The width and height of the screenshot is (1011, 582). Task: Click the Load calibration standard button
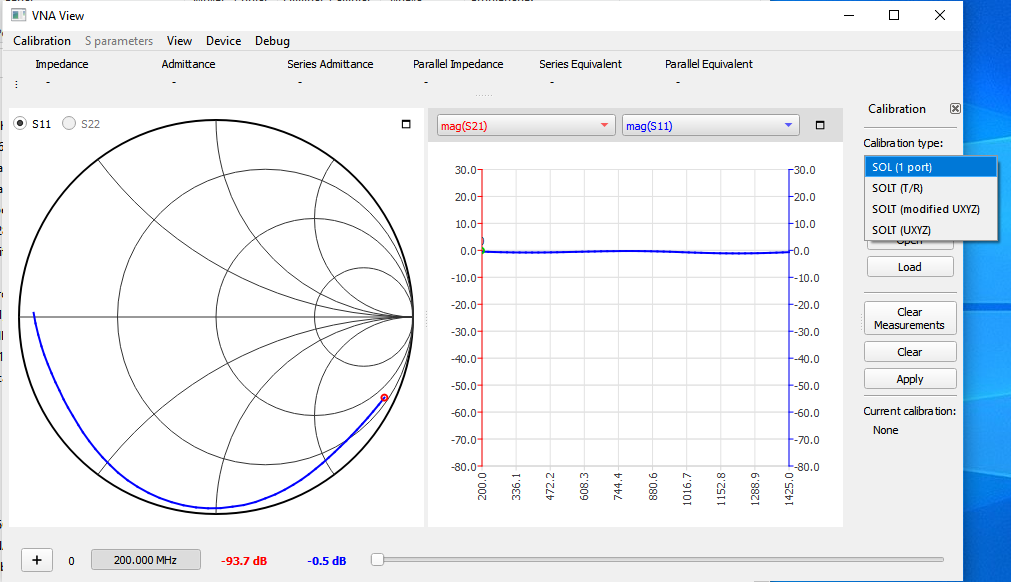point(910,267)
